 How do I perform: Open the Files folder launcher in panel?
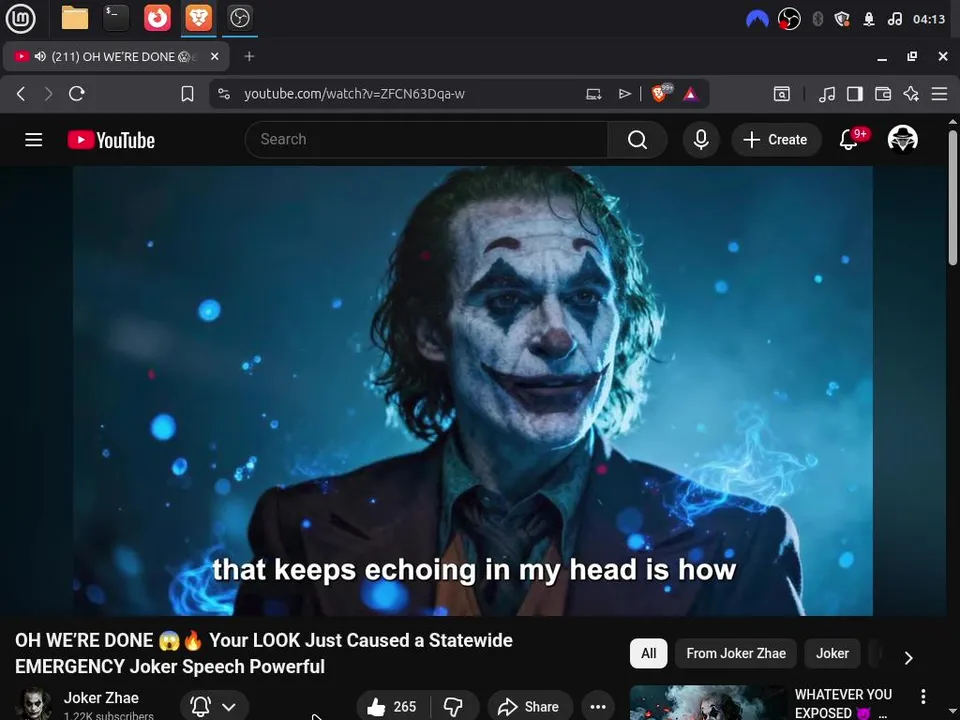75,18
